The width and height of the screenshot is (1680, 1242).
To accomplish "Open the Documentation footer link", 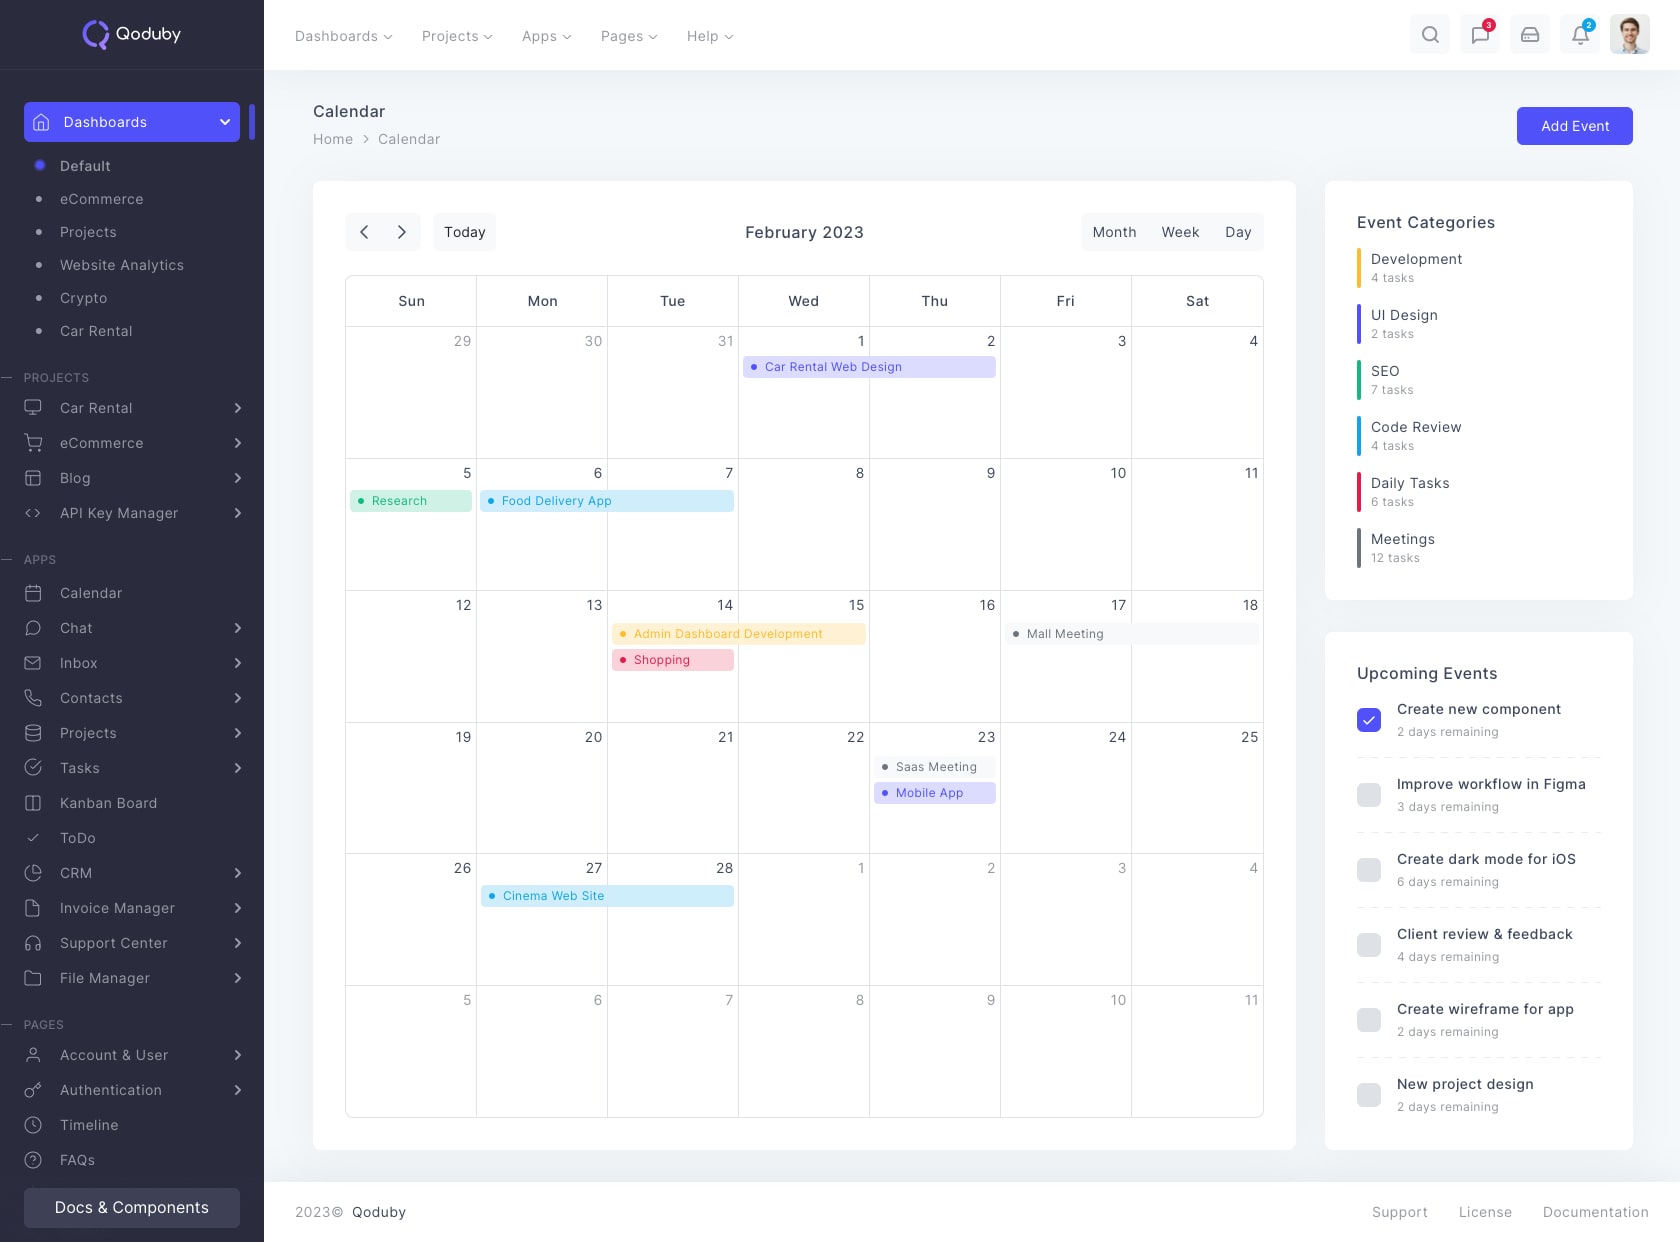I will [x=1595, y=1212].
